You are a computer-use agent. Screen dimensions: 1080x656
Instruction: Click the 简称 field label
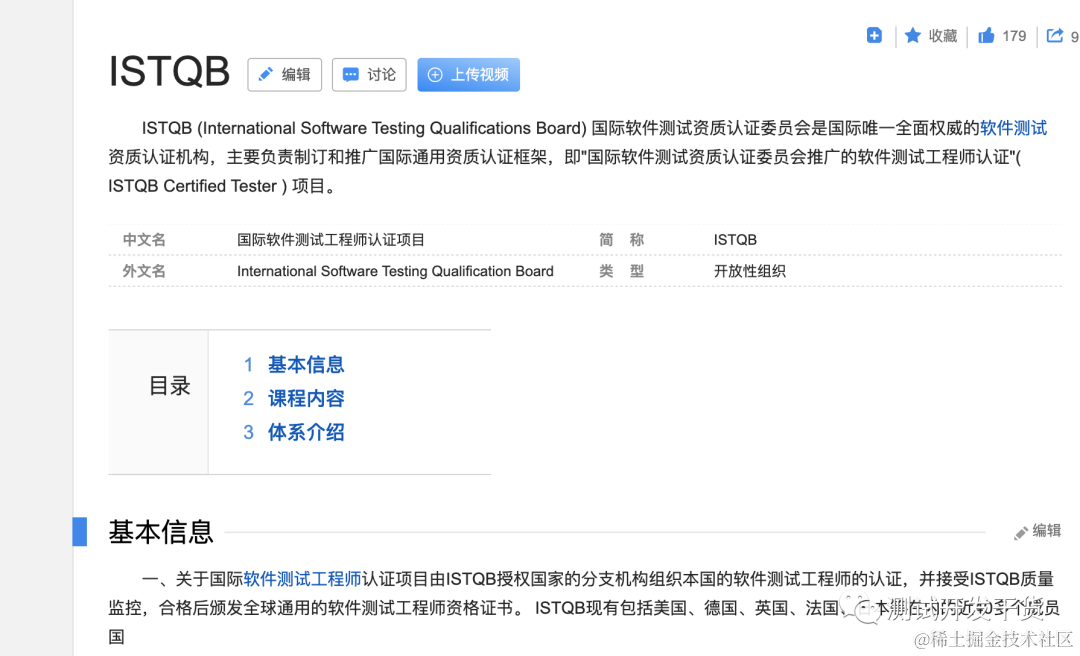621,240
